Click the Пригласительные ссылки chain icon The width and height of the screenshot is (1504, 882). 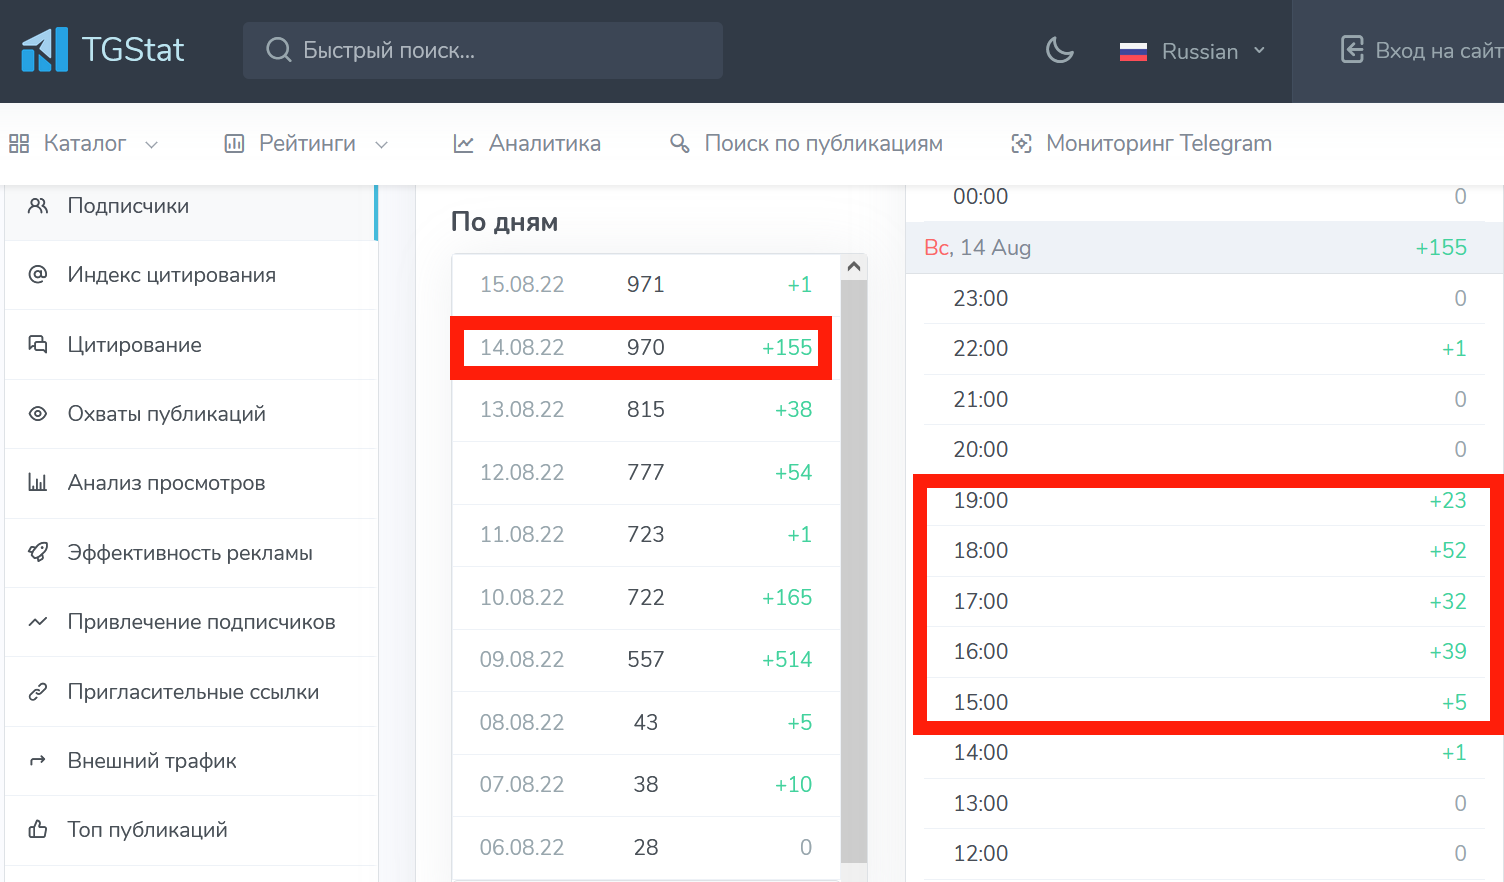coord(38,691)
